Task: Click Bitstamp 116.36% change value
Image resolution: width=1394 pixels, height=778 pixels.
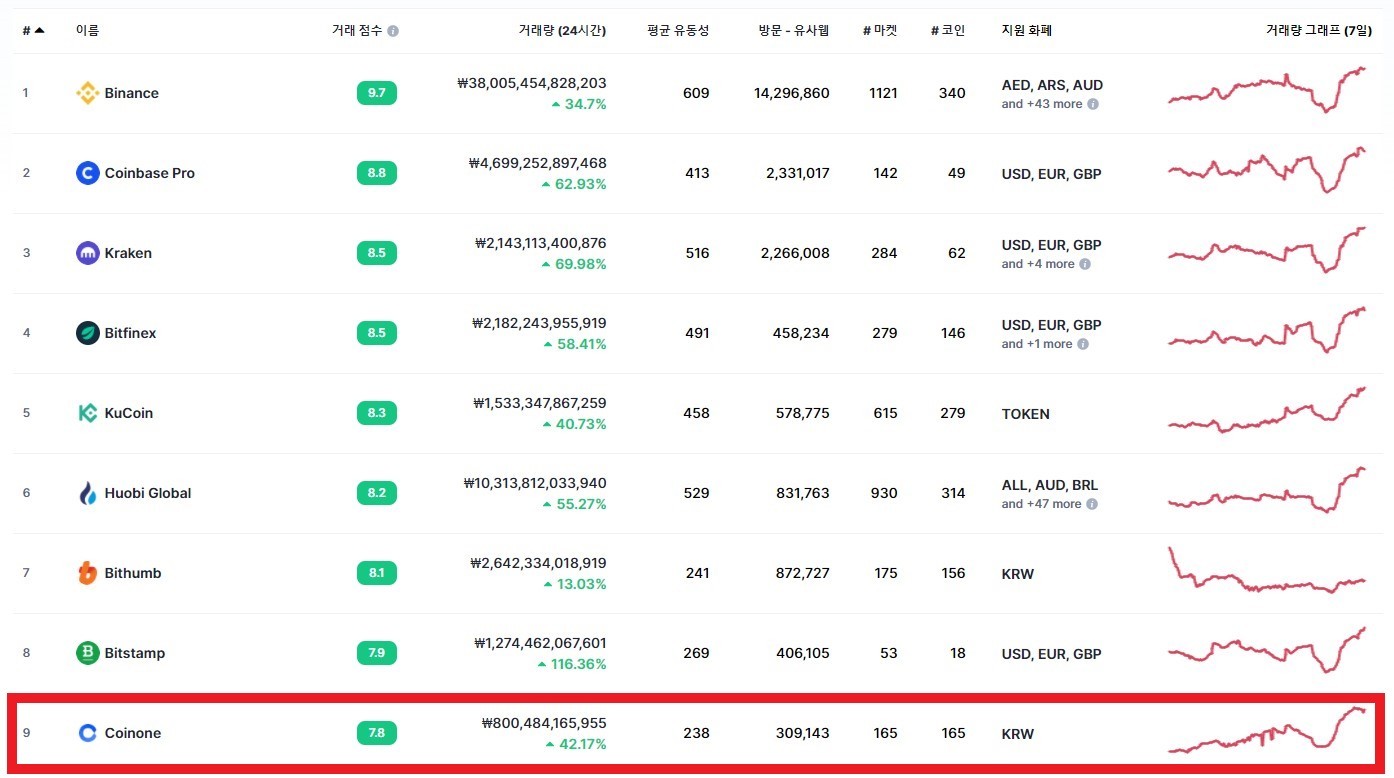Action: [x=579, y=664]
